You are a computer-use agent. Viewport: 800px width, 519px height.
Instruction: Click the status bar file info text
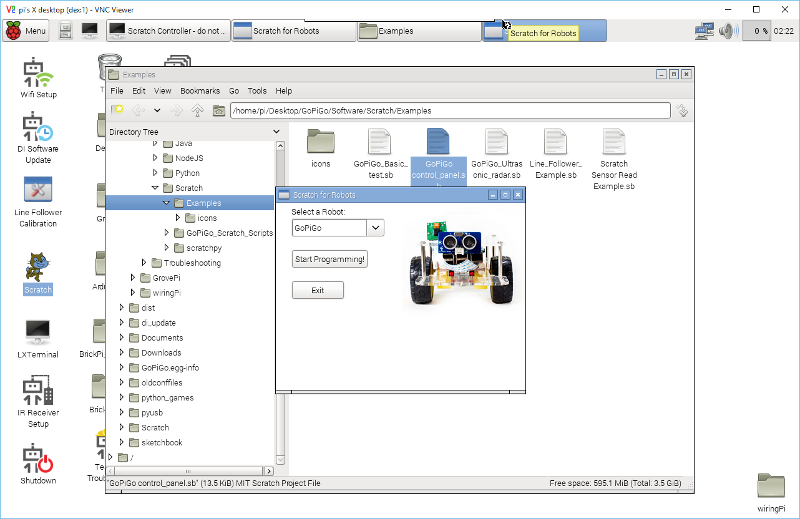(x=214, y=483)
